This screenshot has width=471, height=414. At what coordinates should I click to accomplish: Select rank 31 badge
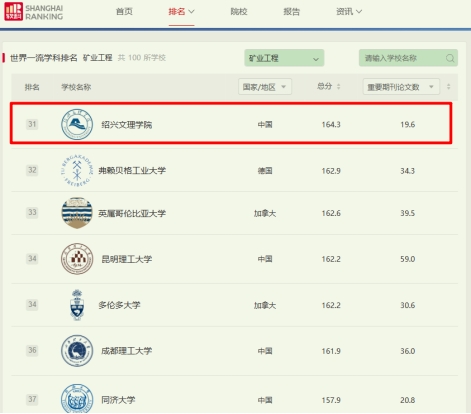coord(32,124)
